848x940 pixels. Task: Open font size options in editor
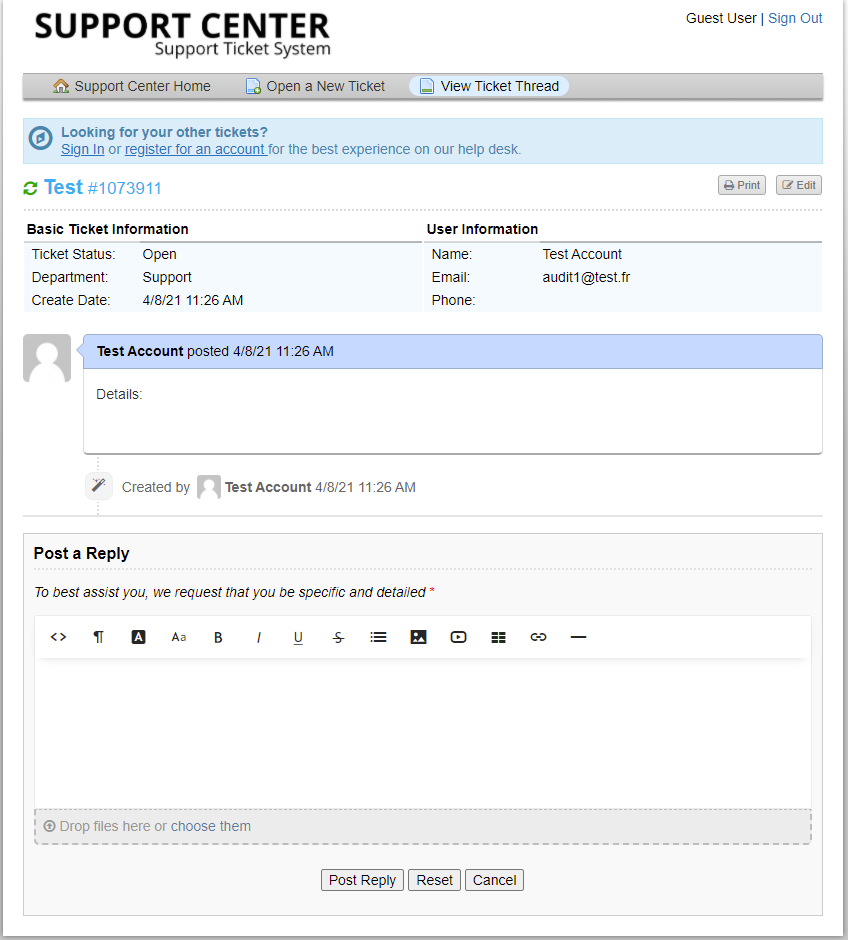pos(179,637)
